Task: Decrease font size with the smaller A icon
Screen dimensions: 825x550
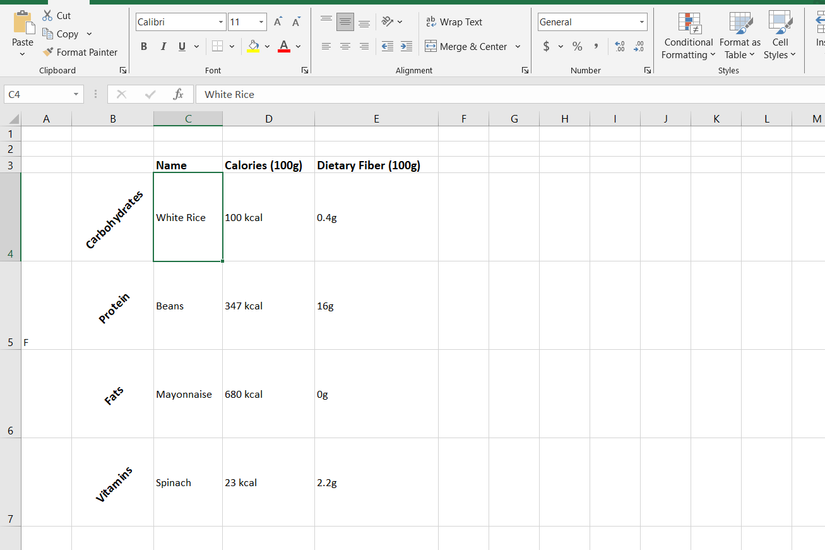Action: [296, 22]
